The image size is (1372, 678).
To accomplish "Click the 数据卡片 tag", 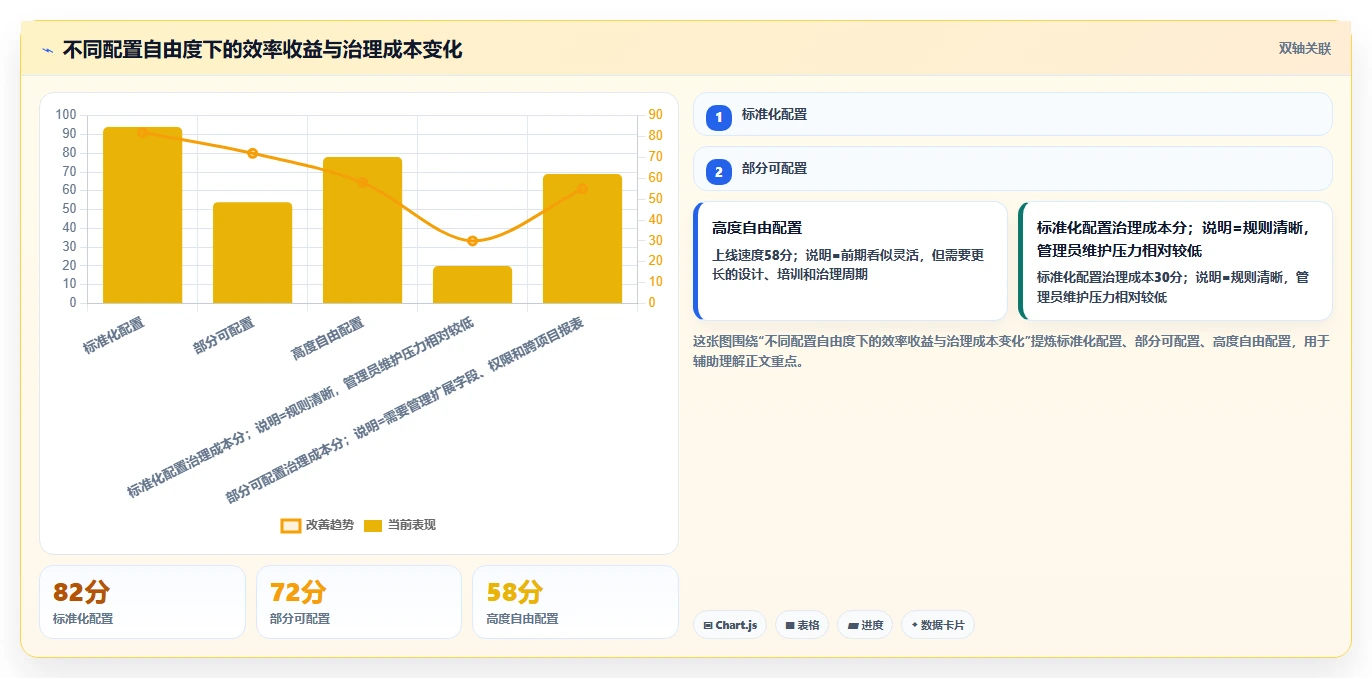I will coord(938,625).
